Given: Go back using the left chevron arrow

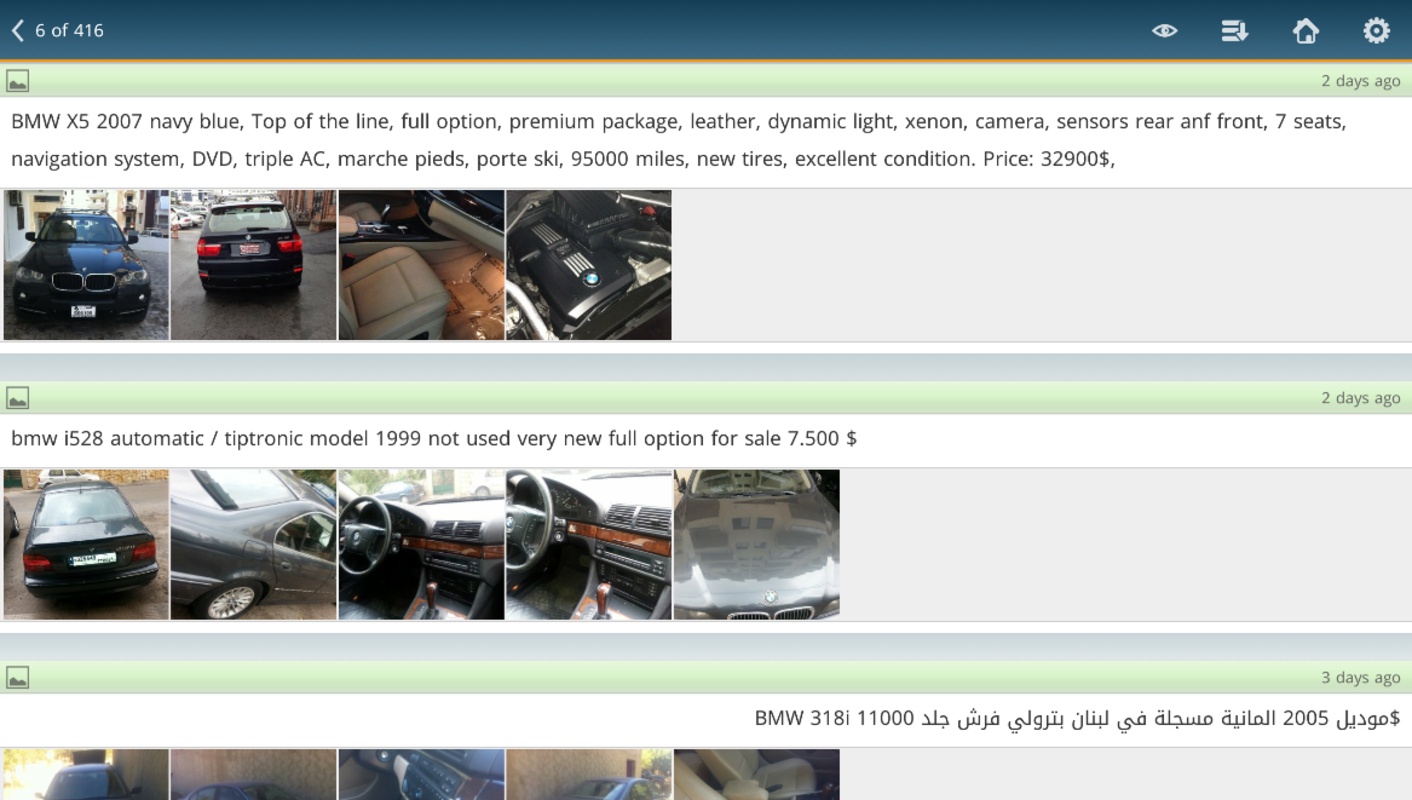Looking at the screenshot, I should coord(17,30).
